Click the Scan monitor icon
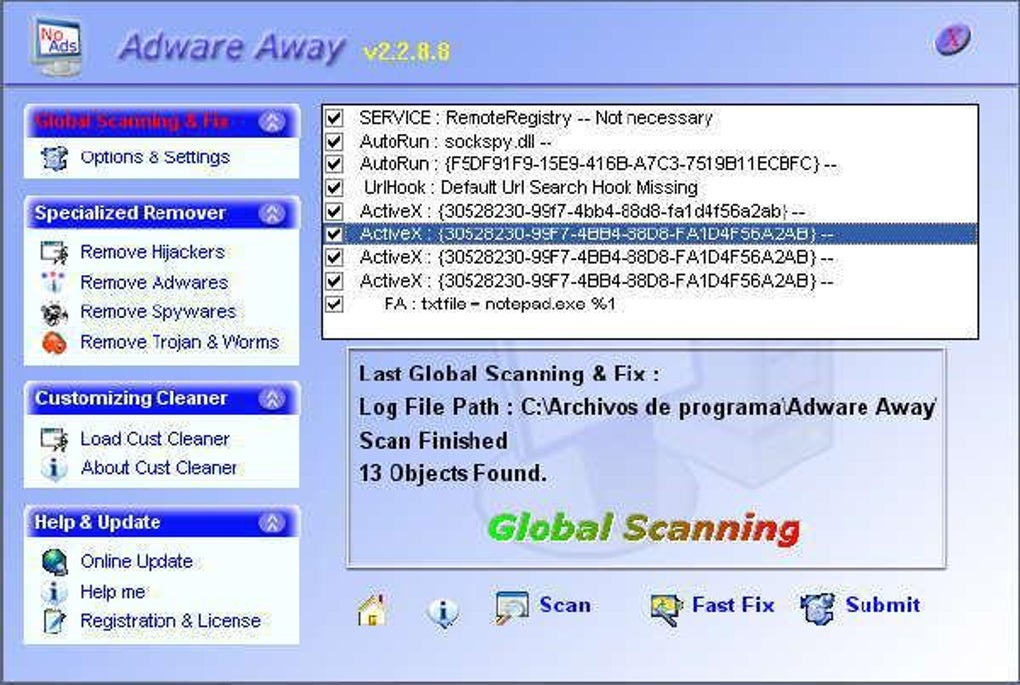This screenshot has width=1020, height=685. click(x=512, y=608)
